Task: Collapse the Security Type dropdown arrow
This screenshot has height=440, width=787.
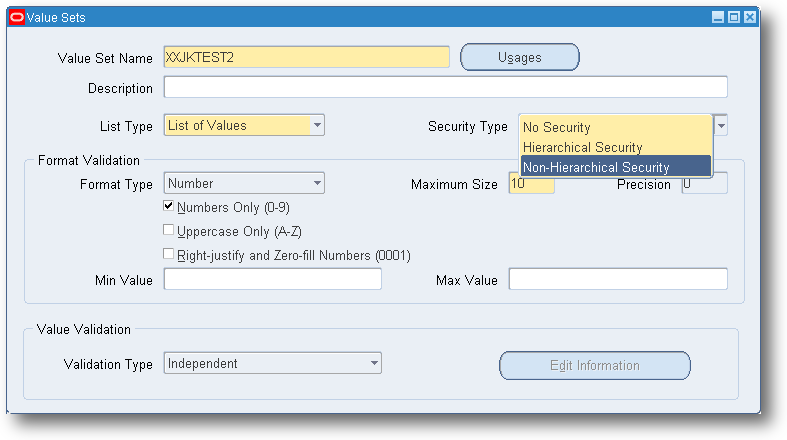Action: point(721,125)
